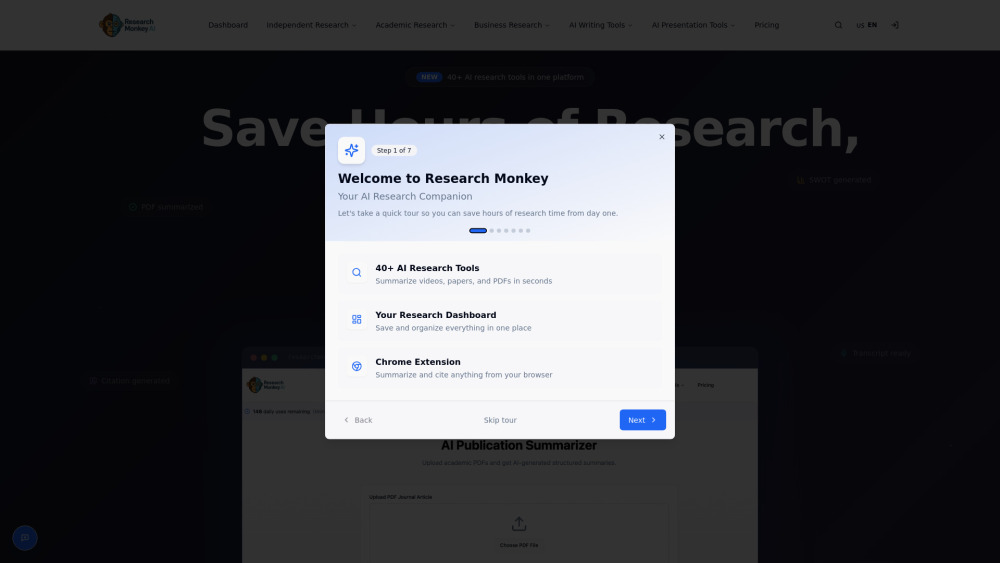1000x563 pixels.
Task: Select the Your Research Dashboard card
Action: (499, 321)
